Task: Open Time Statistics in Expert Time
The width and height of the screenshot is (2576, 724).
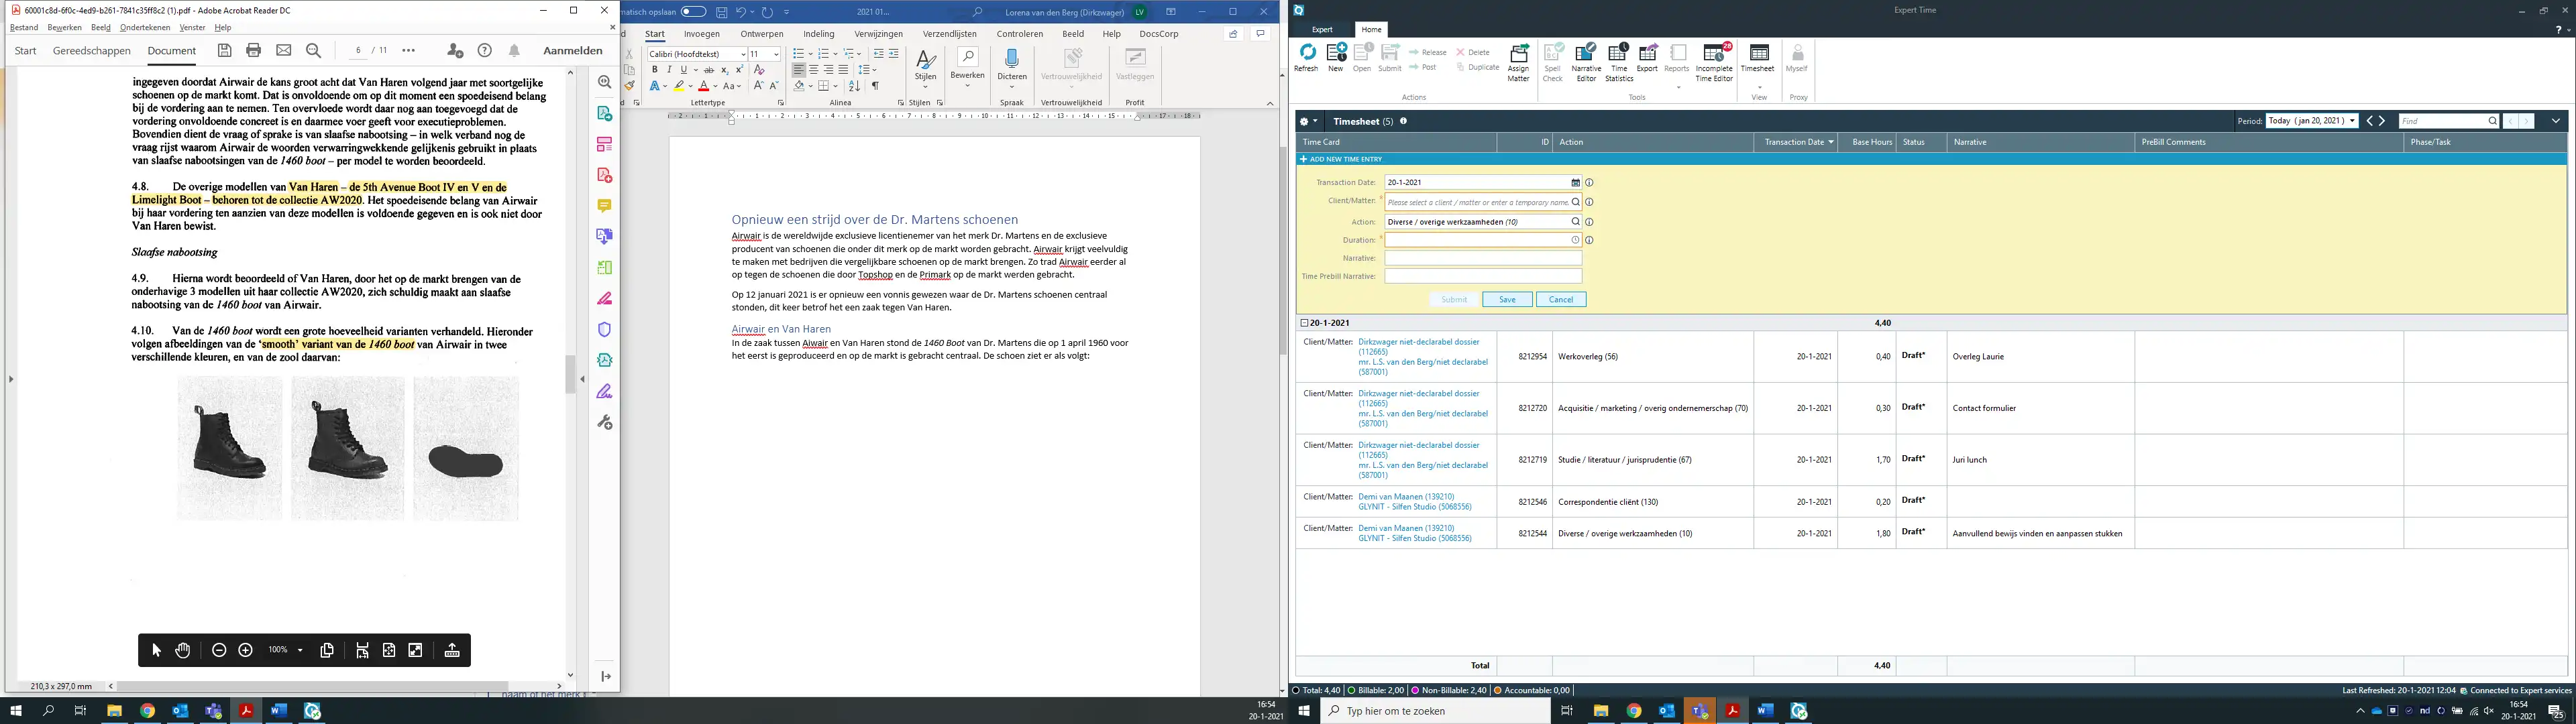Action: click(1619, 62)
